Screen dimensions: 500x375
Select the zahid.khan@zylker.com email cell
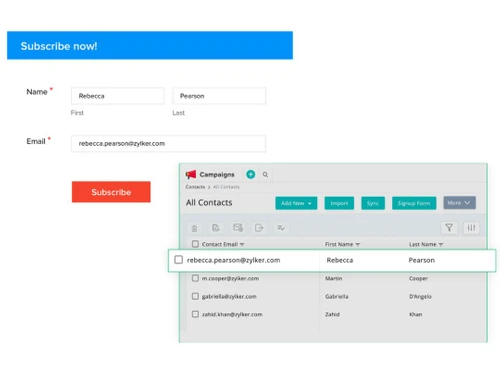coord(232,314)
